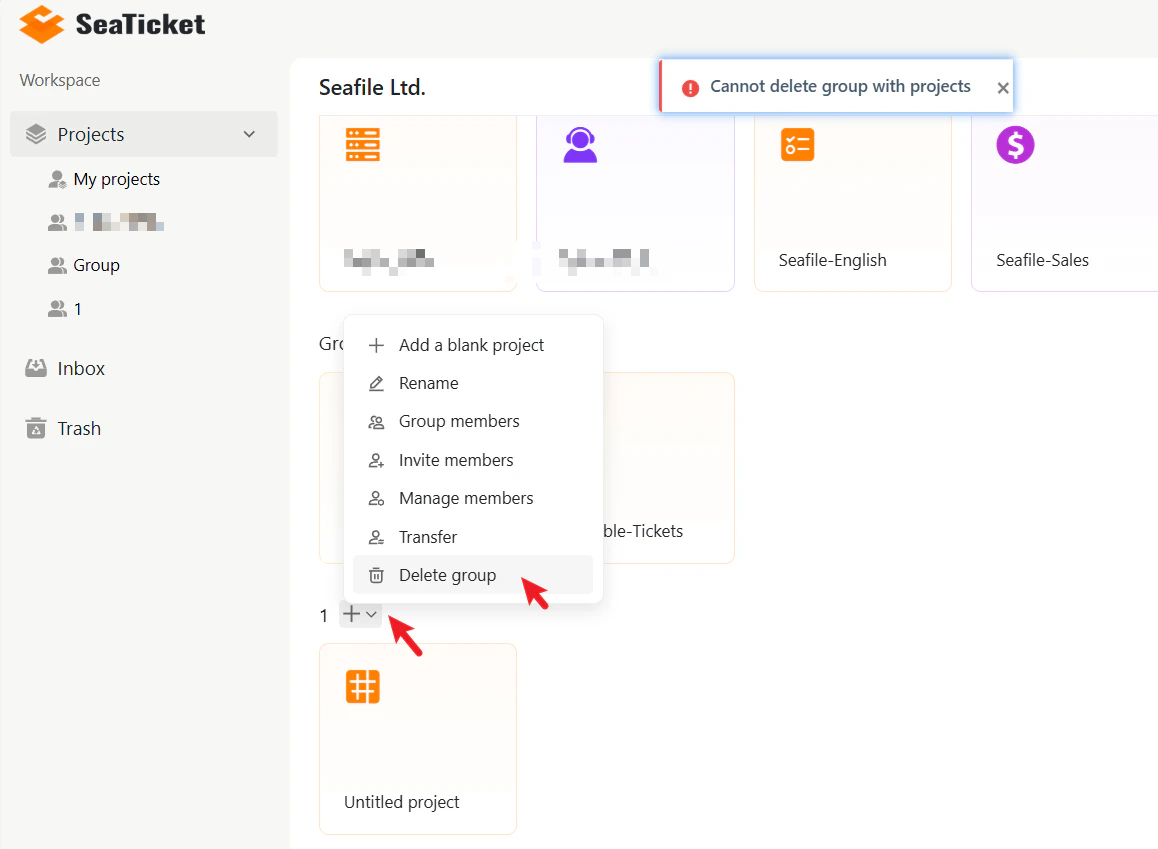Click the Workspace label in sidebar
The height and width of the screenshot is (849, 1158).
[60, 80]
